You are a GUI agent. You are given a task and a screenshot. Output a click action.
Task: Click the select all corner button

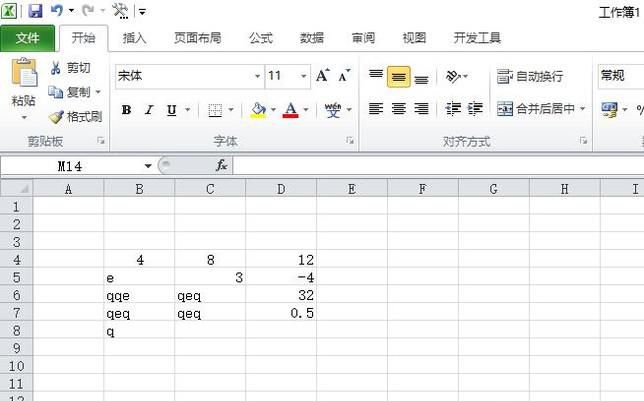(x=16, y=189)
